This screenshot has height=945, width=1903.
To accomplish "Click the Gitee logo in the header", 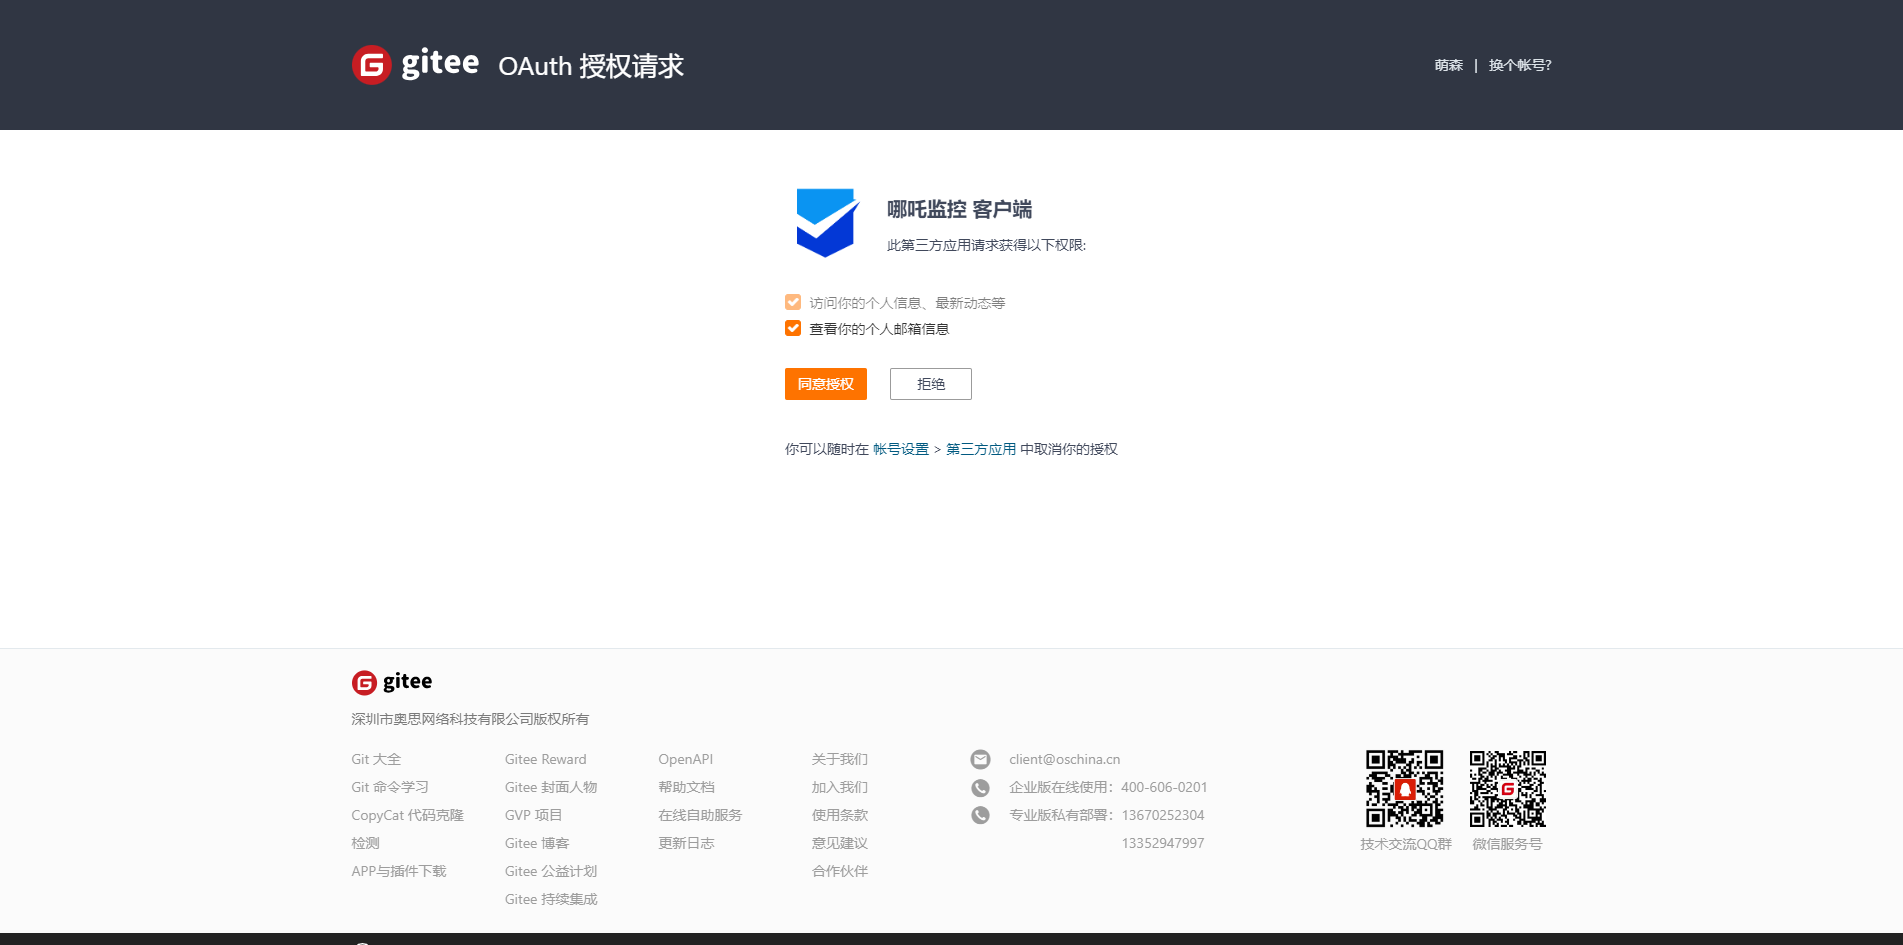I will [415, 65].
